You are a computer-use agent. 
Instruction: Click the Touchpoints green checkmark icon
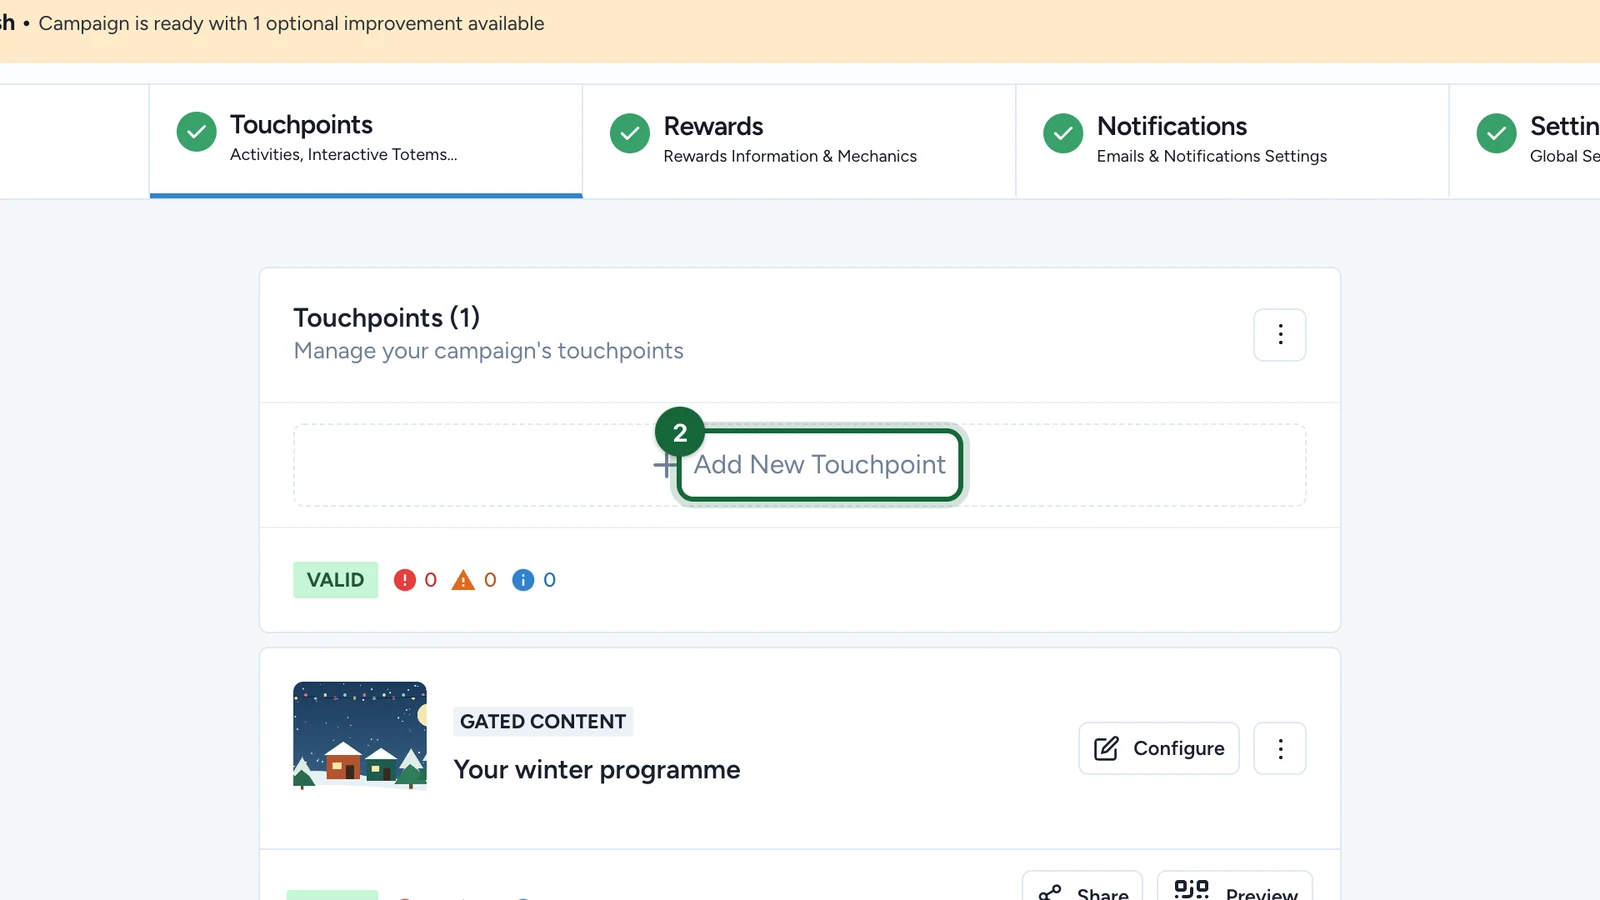point(196,132)
